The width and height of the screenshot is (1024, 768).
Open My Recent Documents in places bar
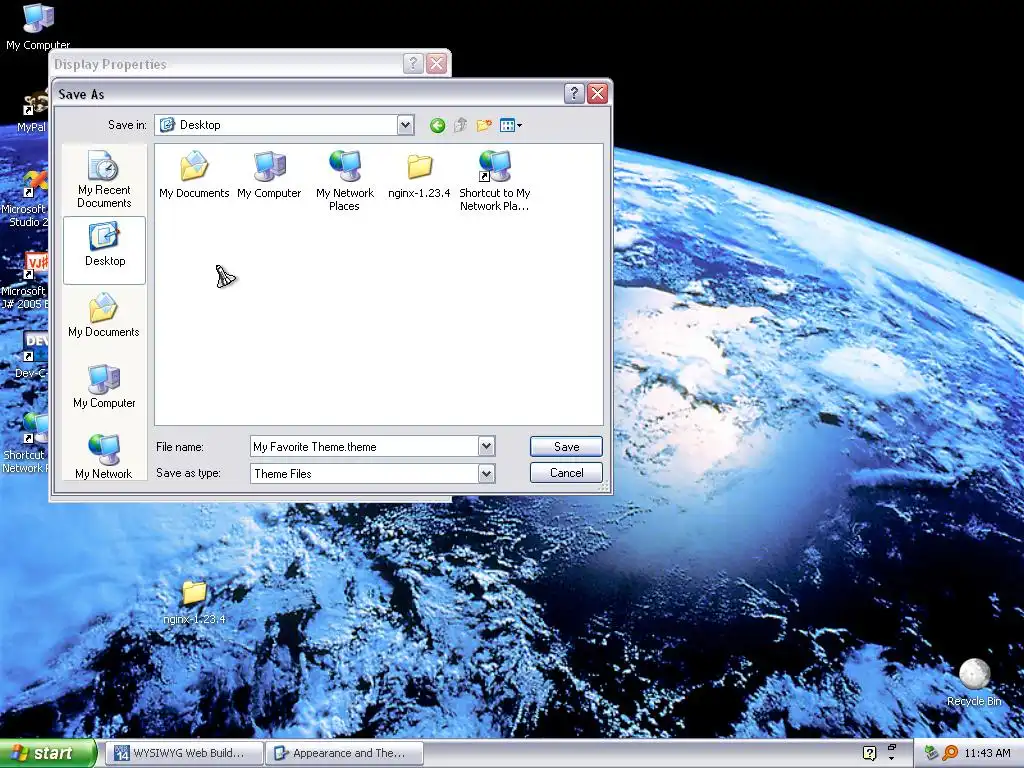pos(104,180)
